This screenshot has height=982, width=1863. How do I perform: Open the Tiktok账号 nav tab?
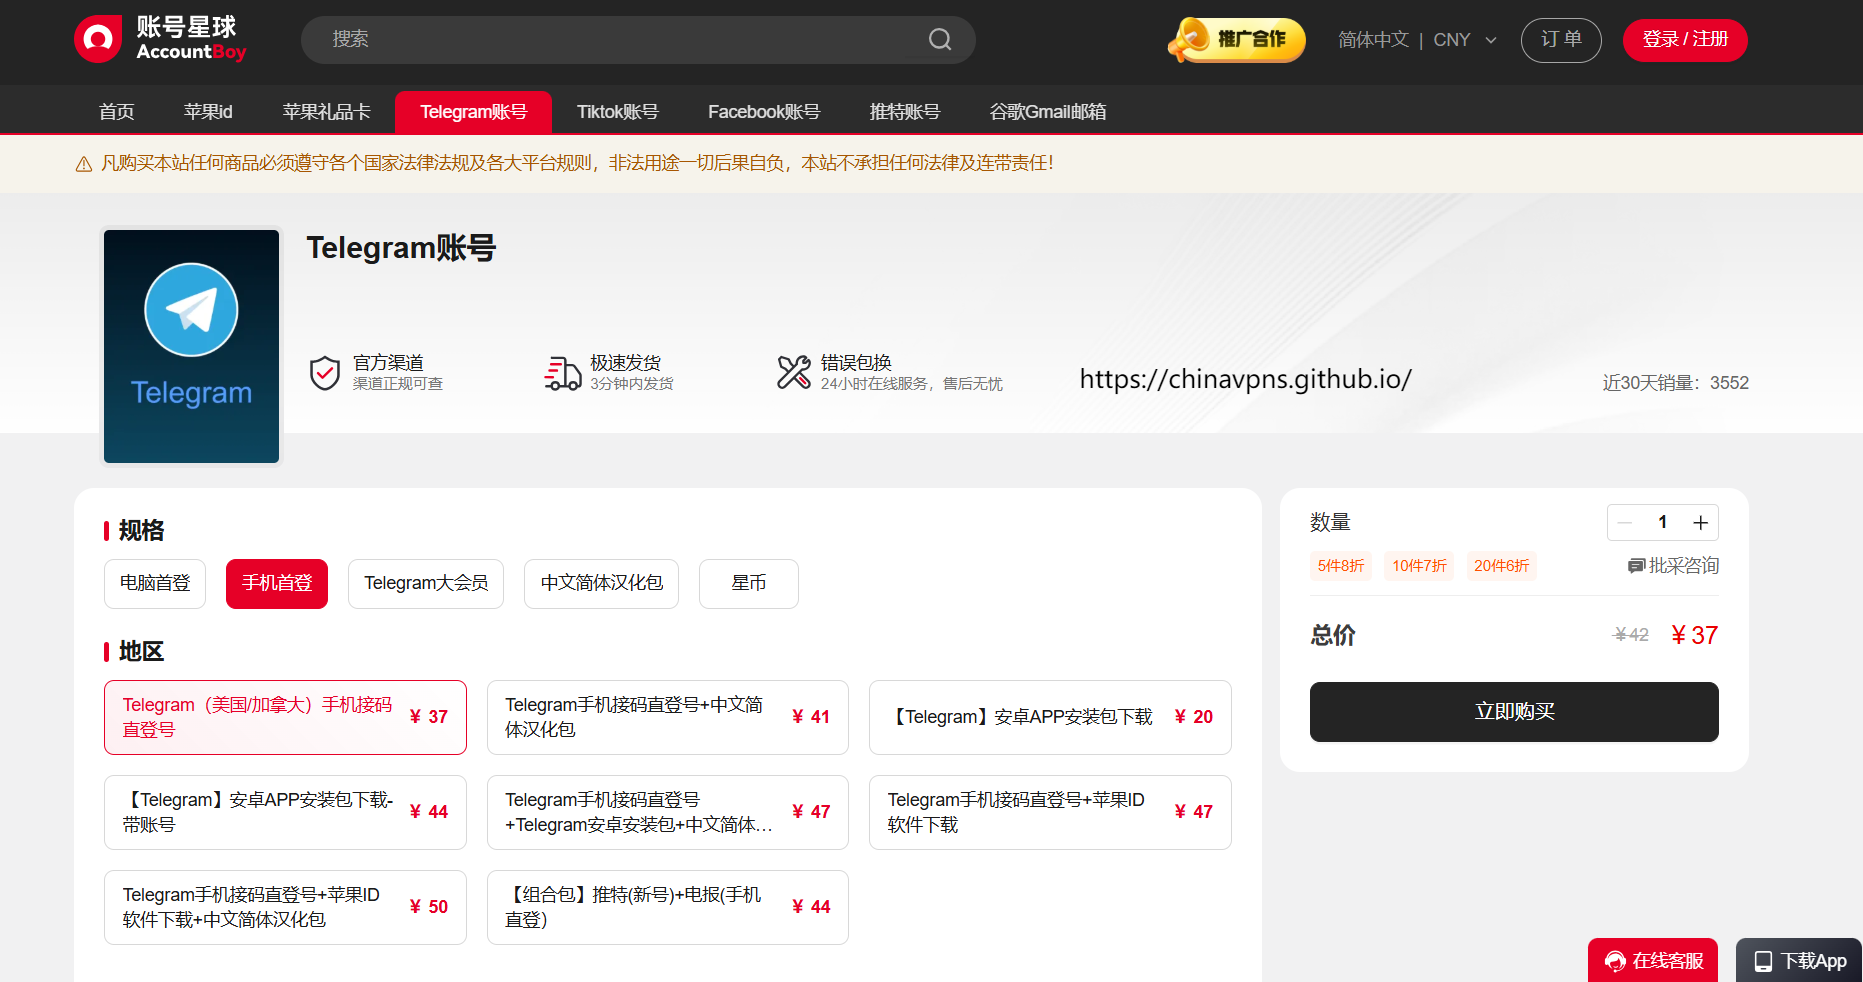pyautogui.click(x=617, y=112)
